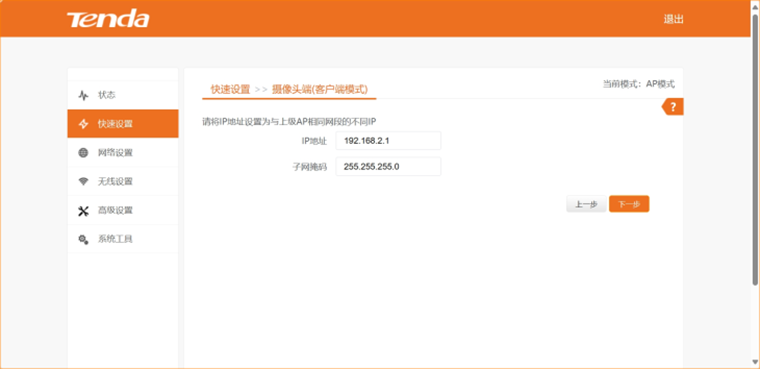Click the 高级设置 tools icon
The image size is (760, 369).
tap(83, 210)
